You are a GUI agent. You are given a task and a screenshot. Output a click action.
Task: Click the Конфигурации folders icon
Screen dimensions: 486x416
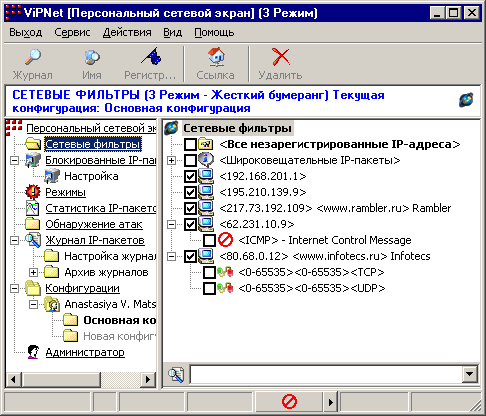[x=33, y=288]
